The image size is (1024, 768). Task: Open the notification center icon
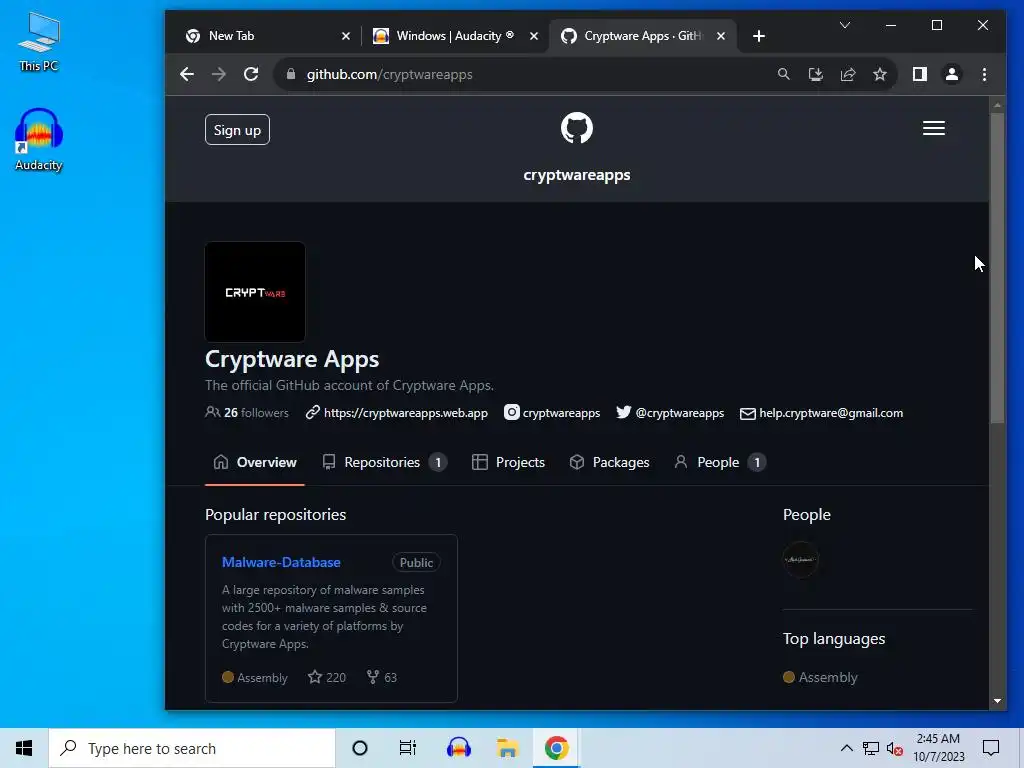point(991,748)
